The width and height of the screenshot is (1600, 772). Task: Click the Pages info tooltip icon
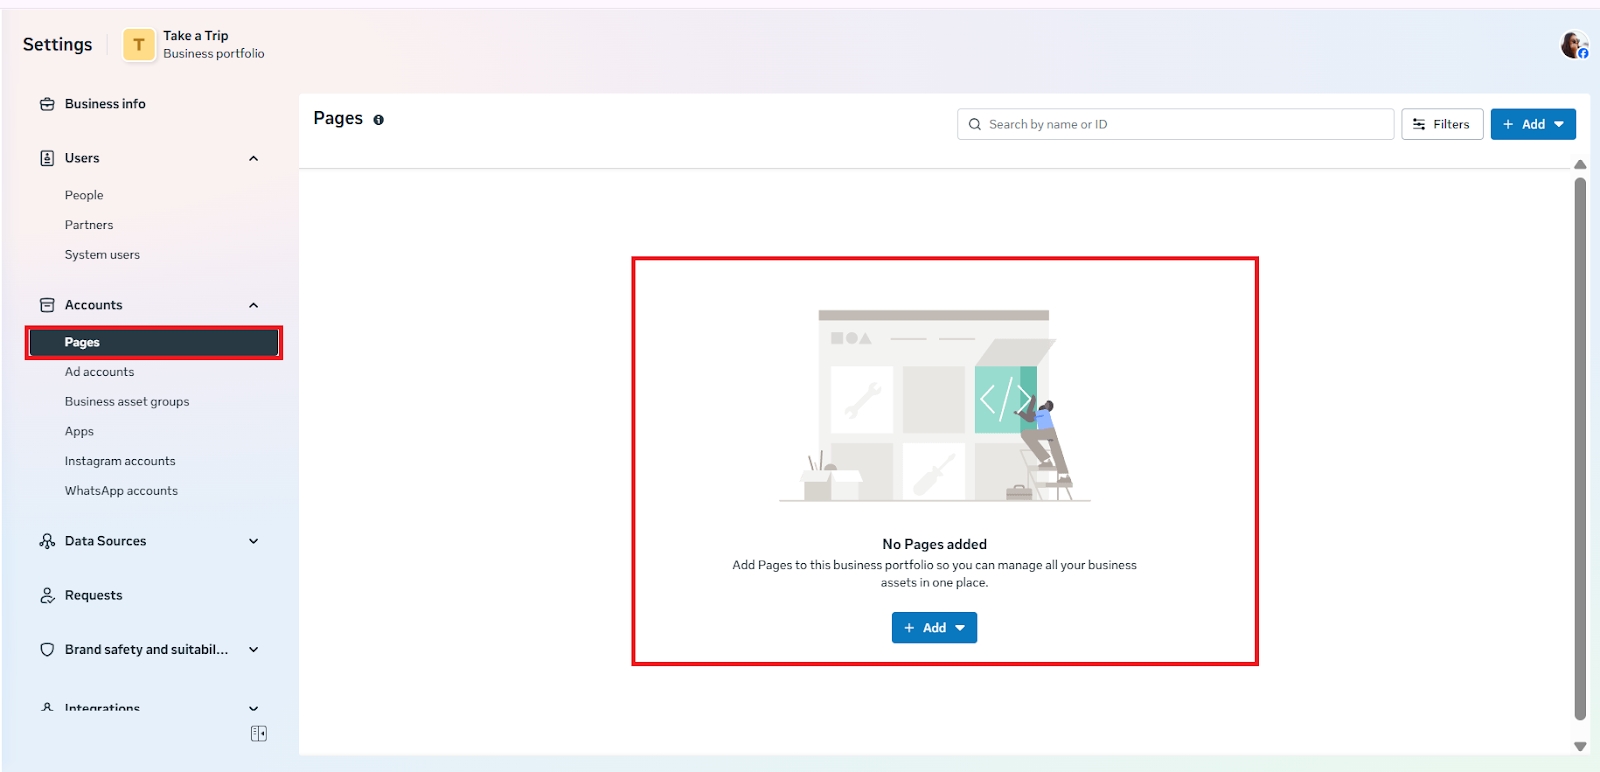coord(379,120)
